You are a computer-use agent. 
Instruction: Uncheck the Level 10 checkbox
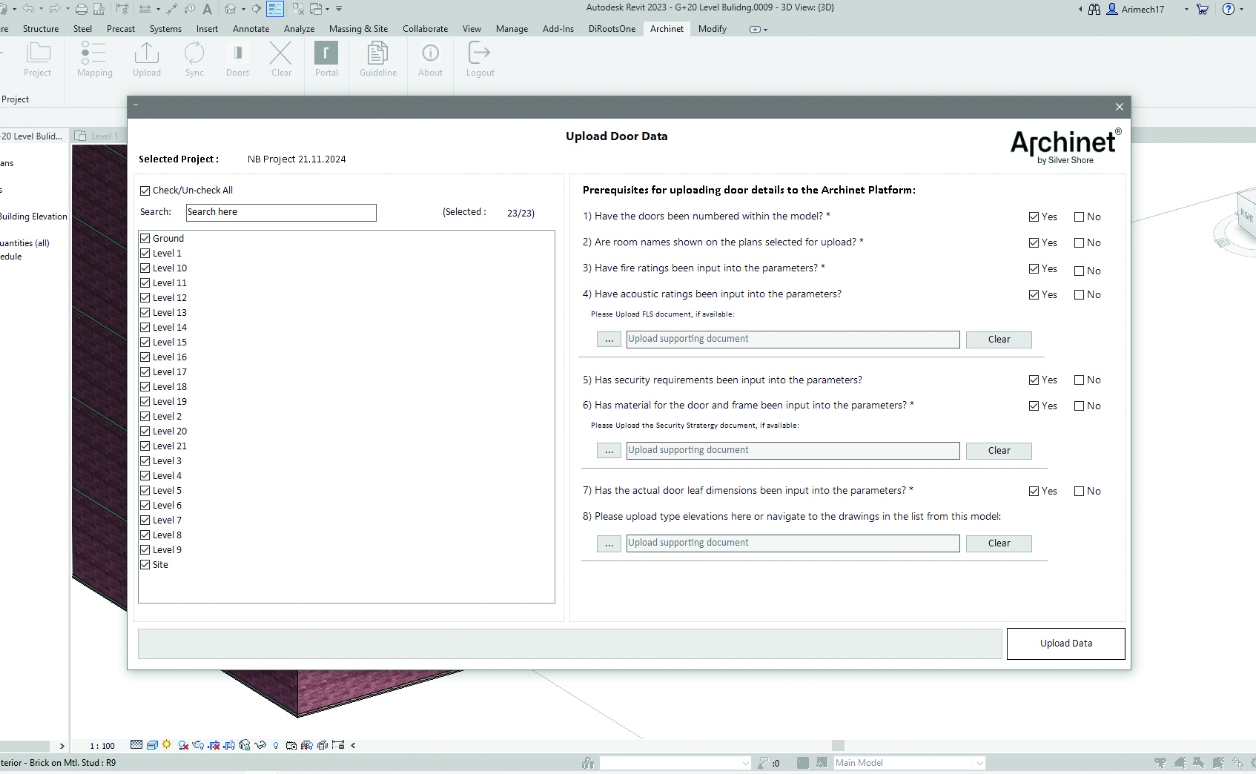point(146,268)
